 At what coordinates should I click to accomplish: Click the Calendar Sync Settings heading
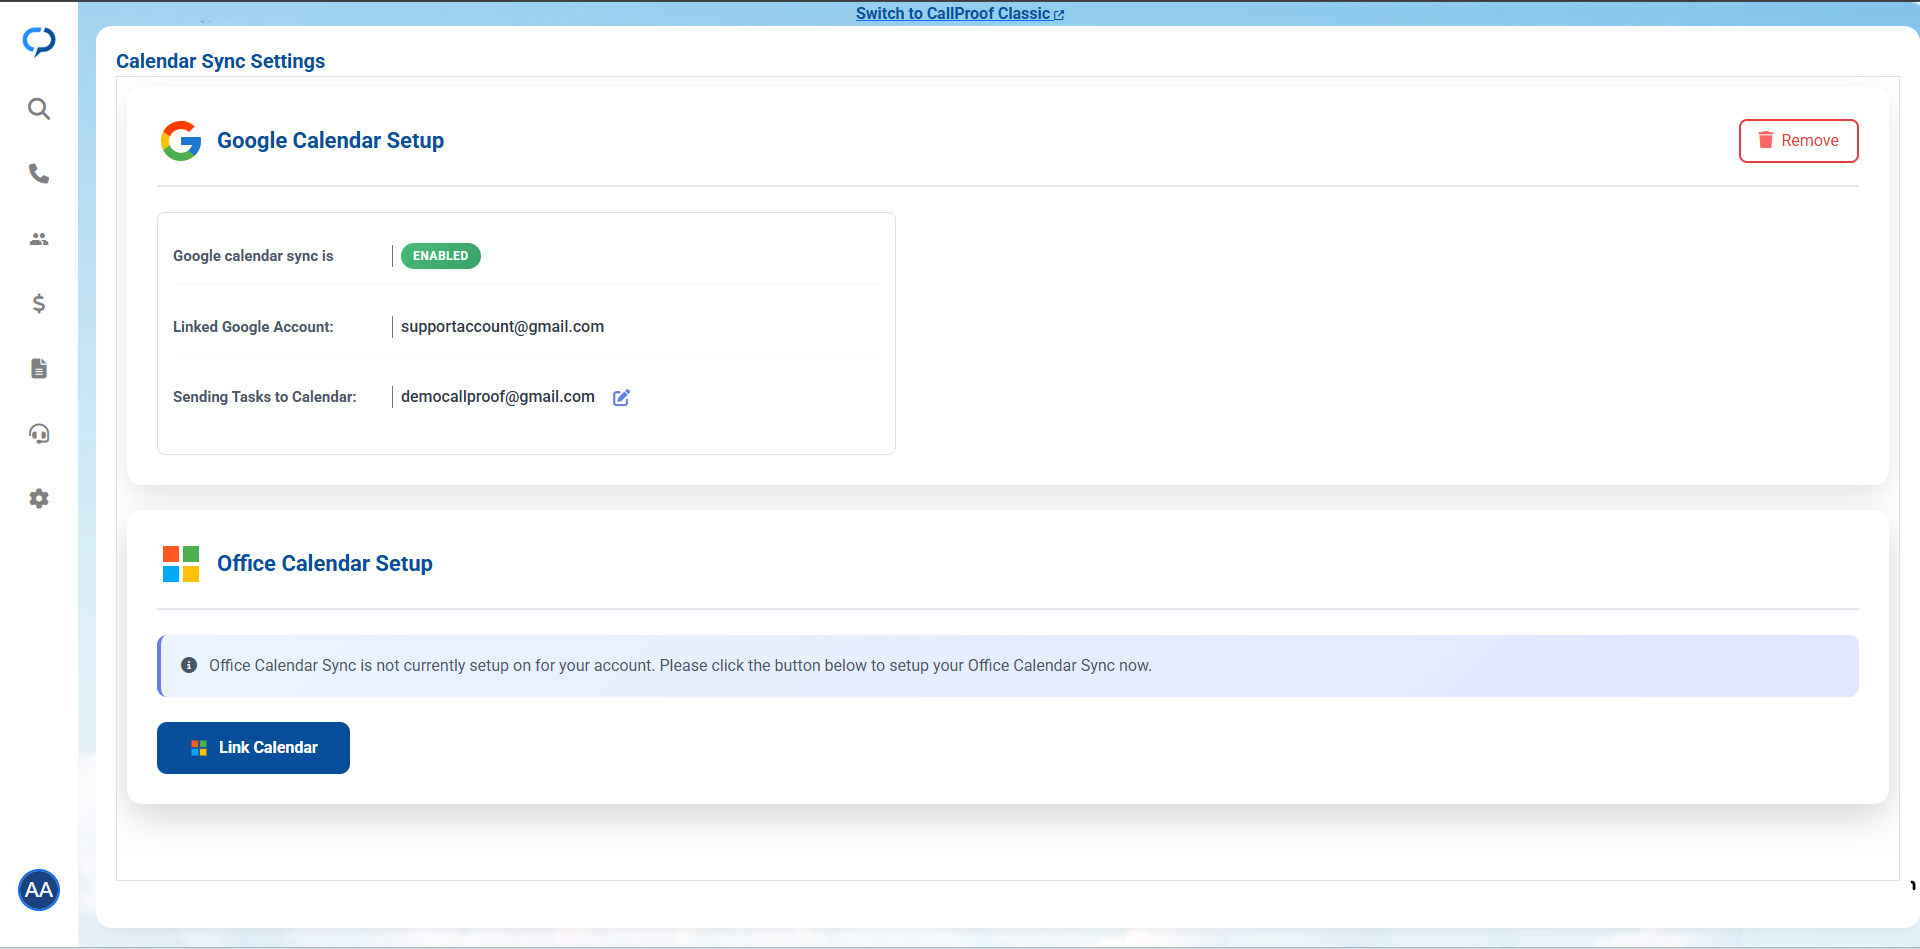coord(220,61)
